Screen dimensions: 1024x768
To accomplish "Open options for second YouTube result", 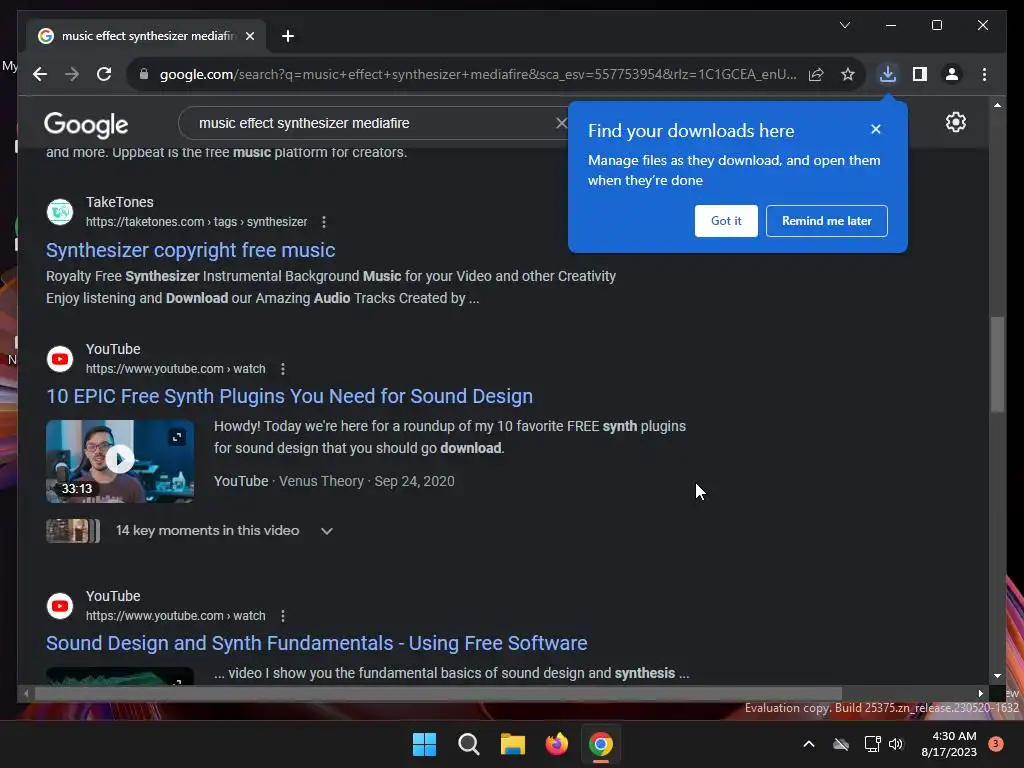I will pyautogui.click(x=283, y=616).
